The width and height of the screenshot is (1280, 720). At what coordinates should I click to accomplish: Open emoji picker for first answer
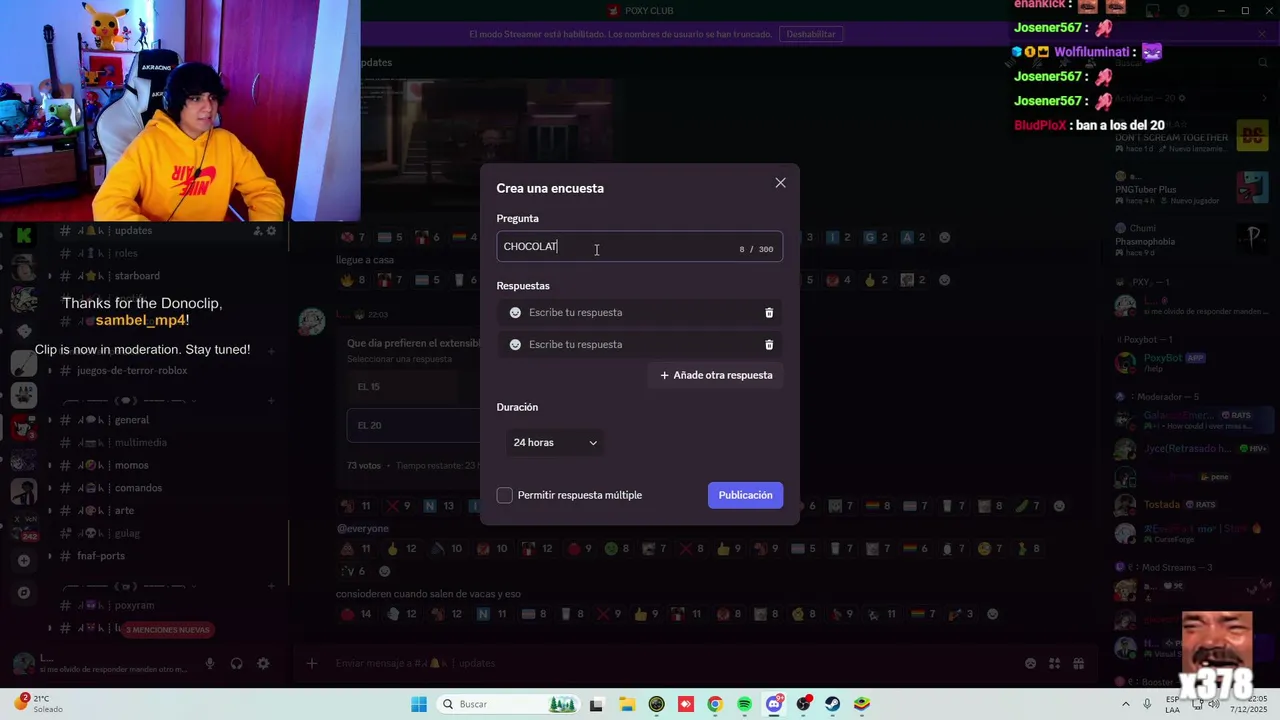(515, 313)
